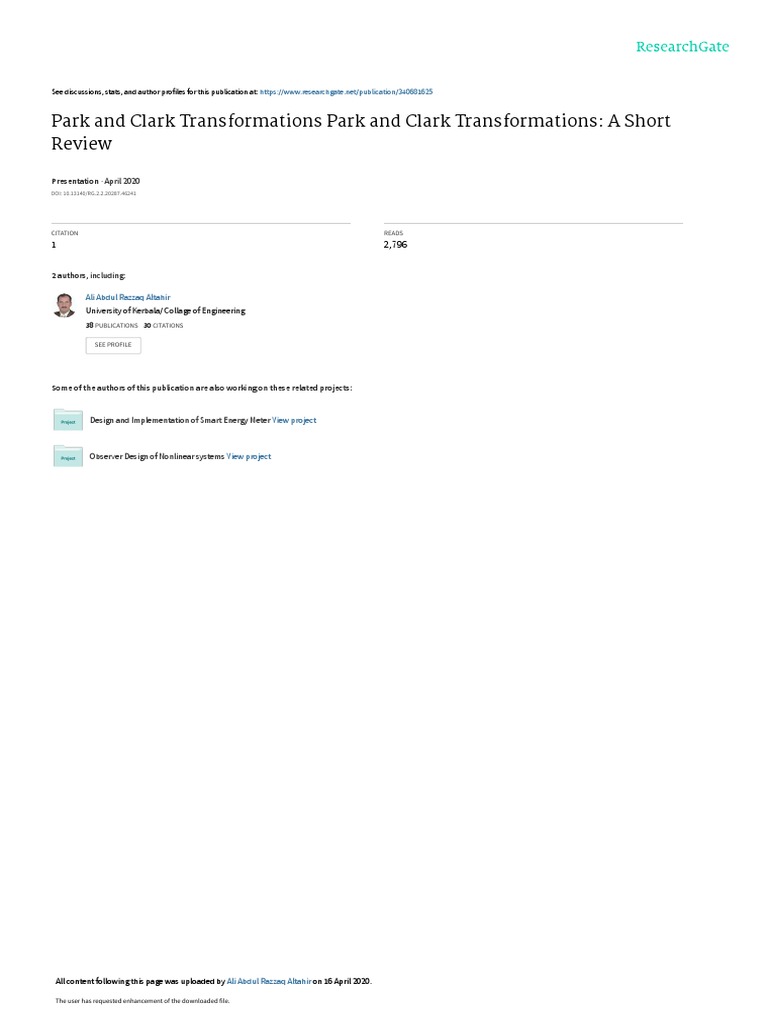Viewport: 768px width, 1024px height.
Task: Click the author's profile photo
Action: tap(64, 305)
